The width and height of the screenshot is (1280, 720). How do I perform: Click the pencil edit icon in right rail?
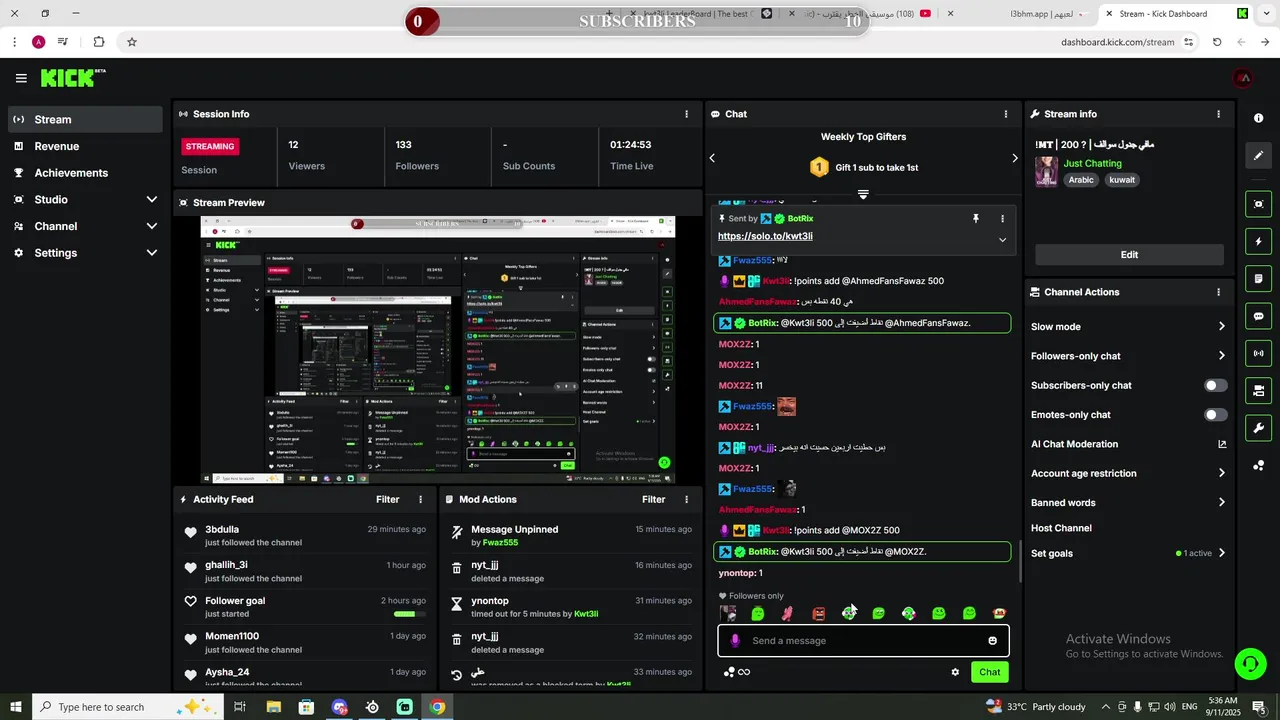[1258, 156]
